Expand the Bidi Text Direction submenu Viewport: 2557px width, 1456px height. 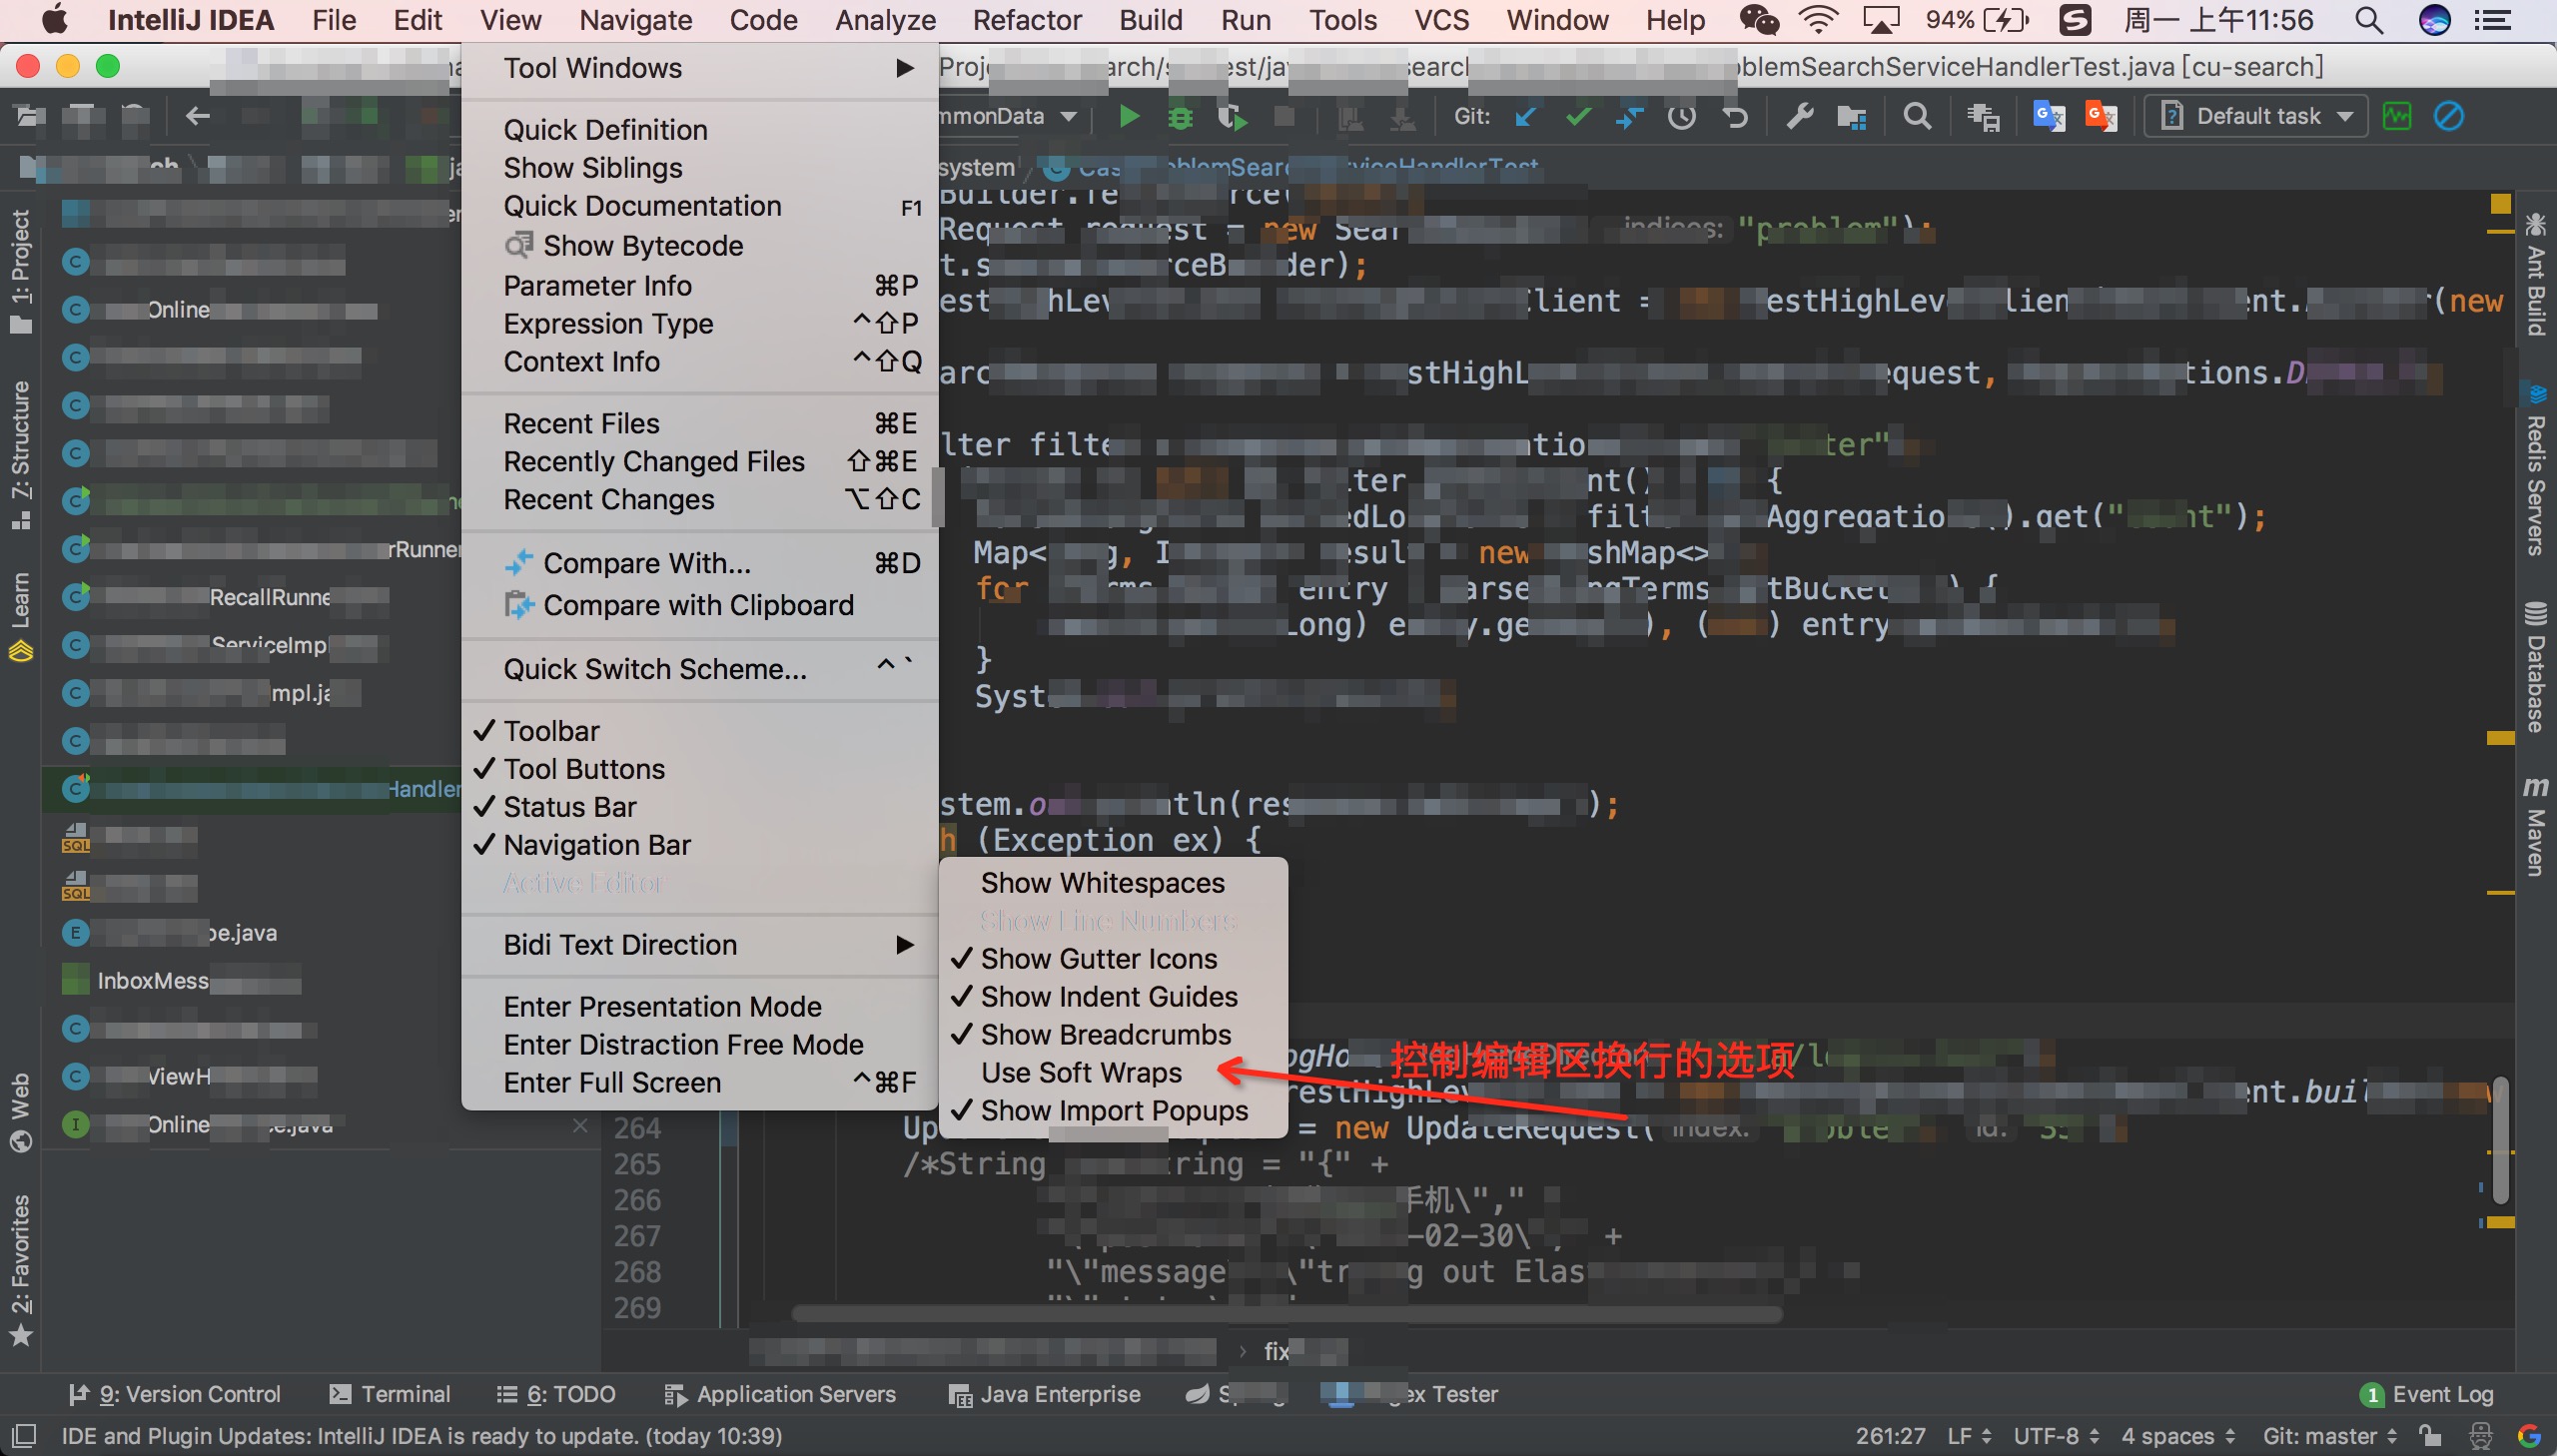click(x=700, y=945)
